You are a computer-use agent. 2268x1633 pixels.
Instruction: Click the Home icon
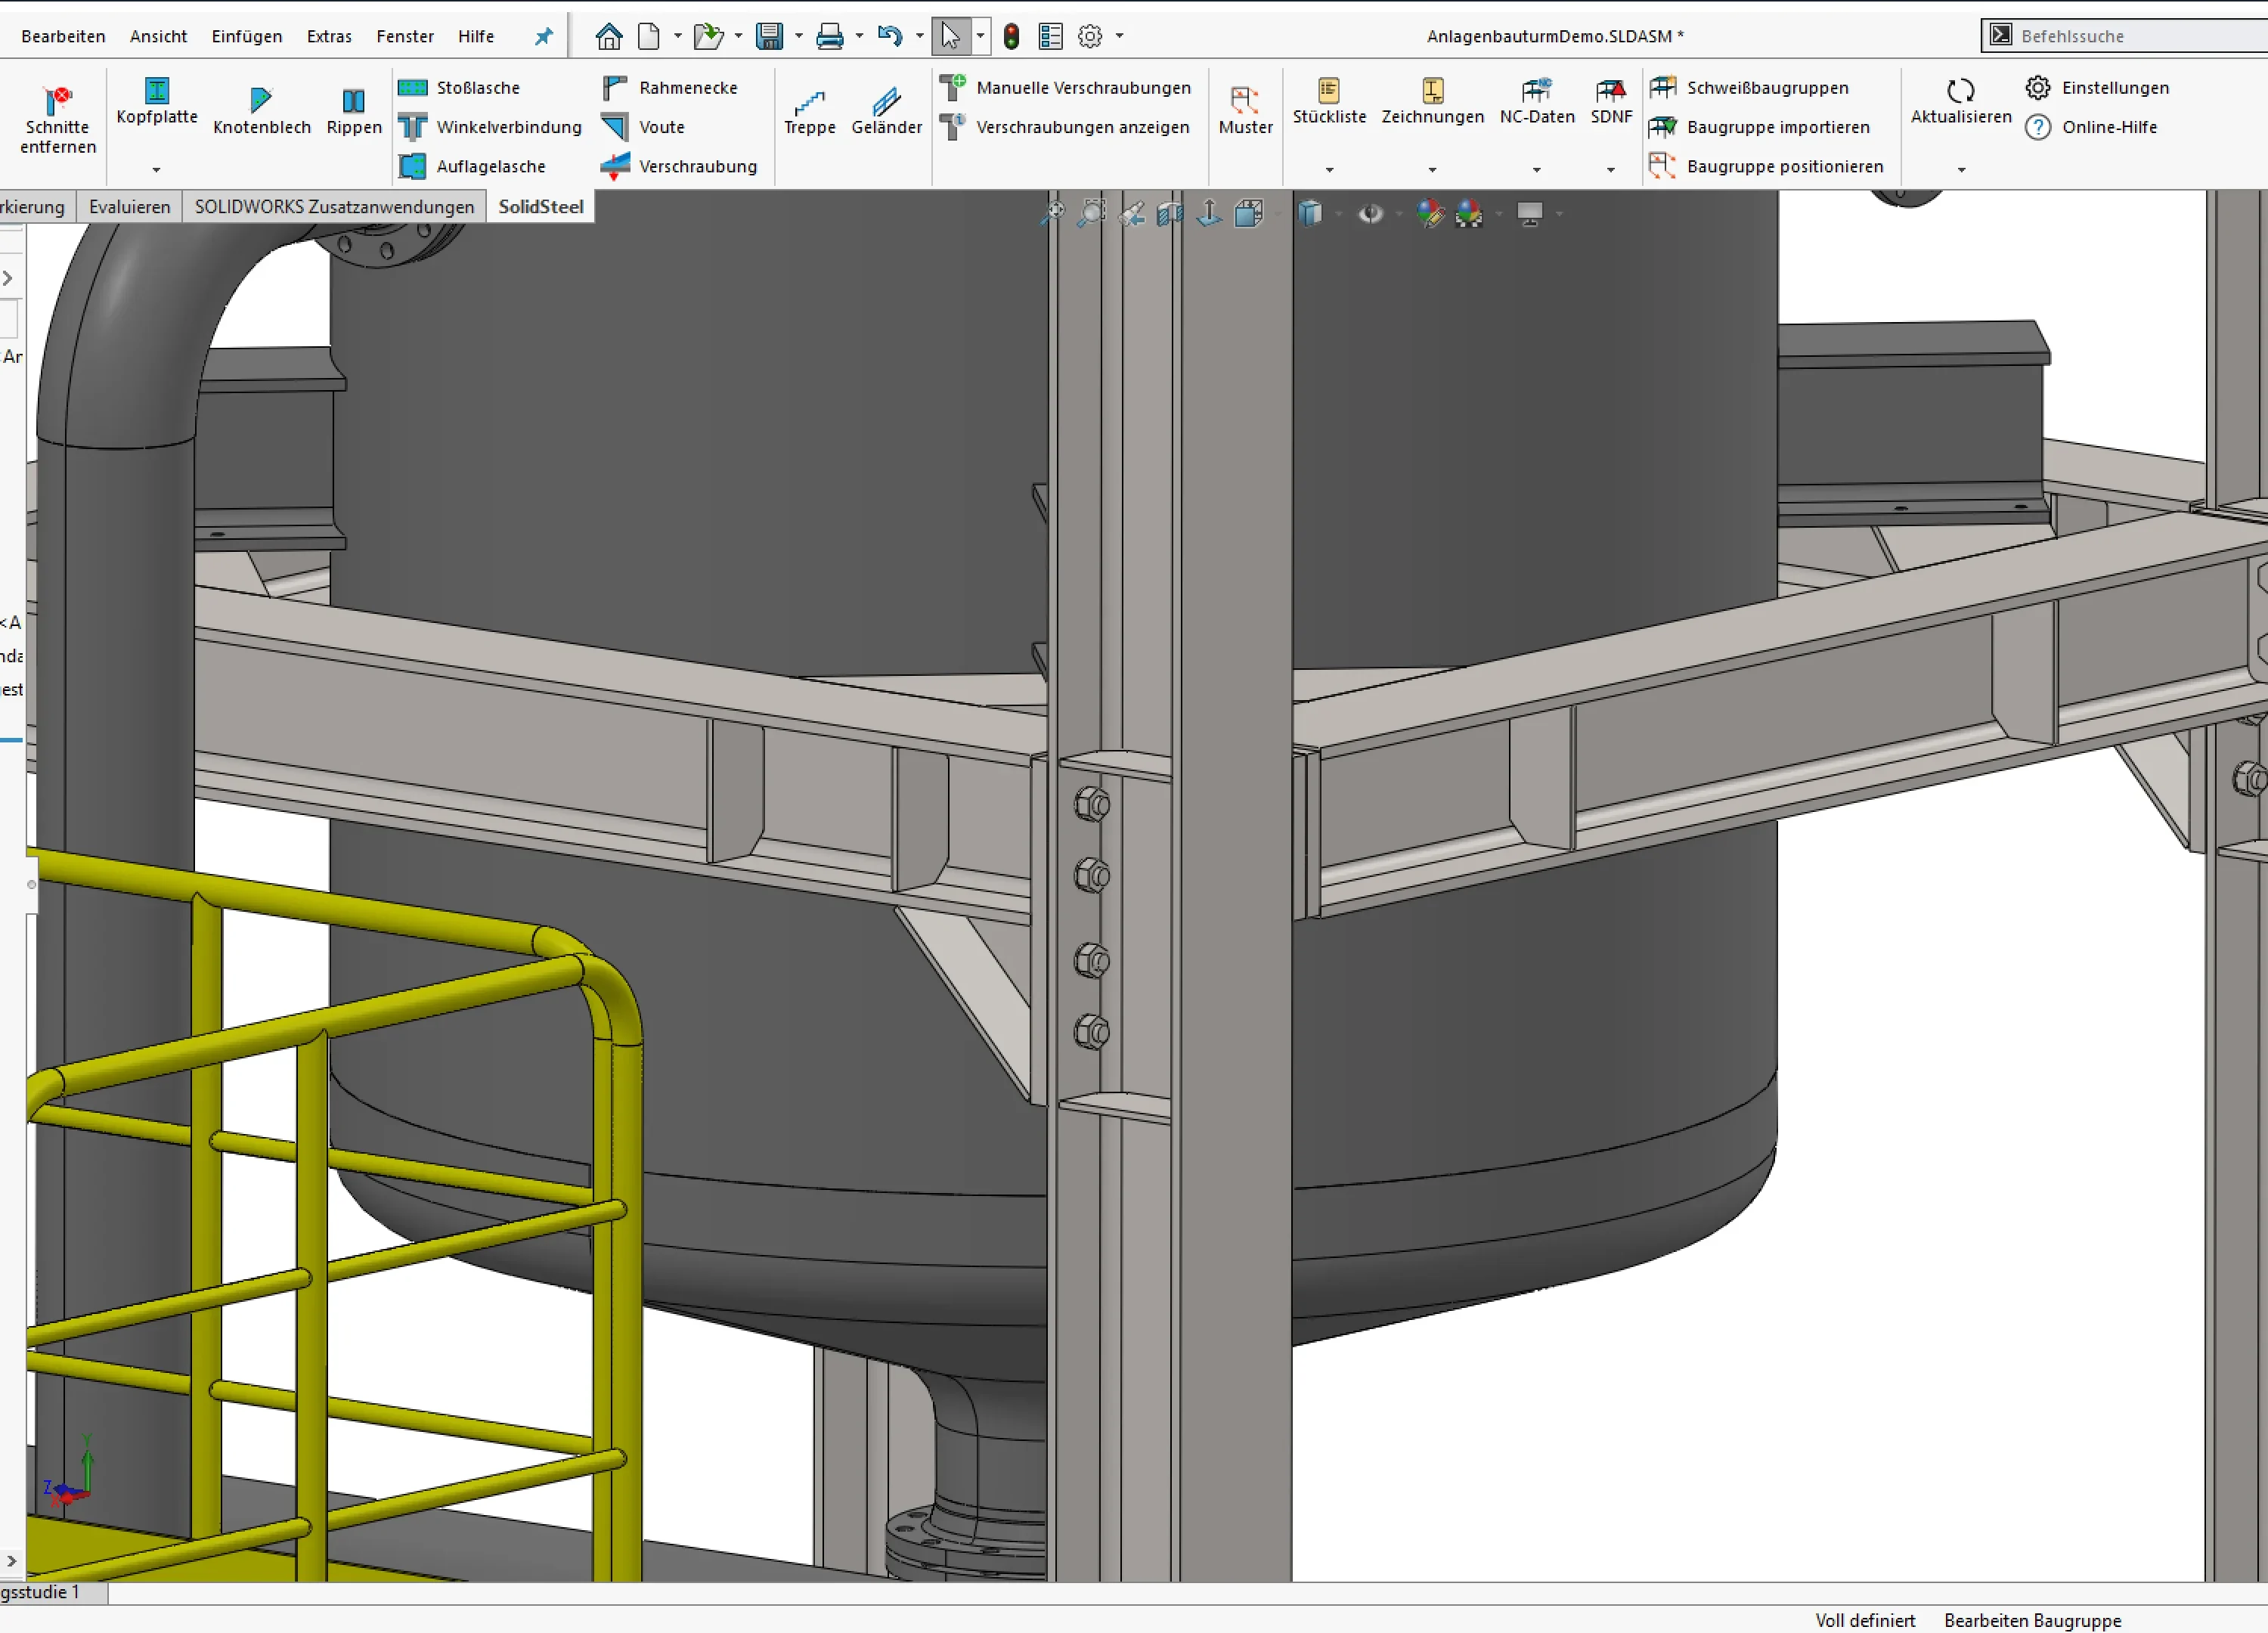coord(609,36)
